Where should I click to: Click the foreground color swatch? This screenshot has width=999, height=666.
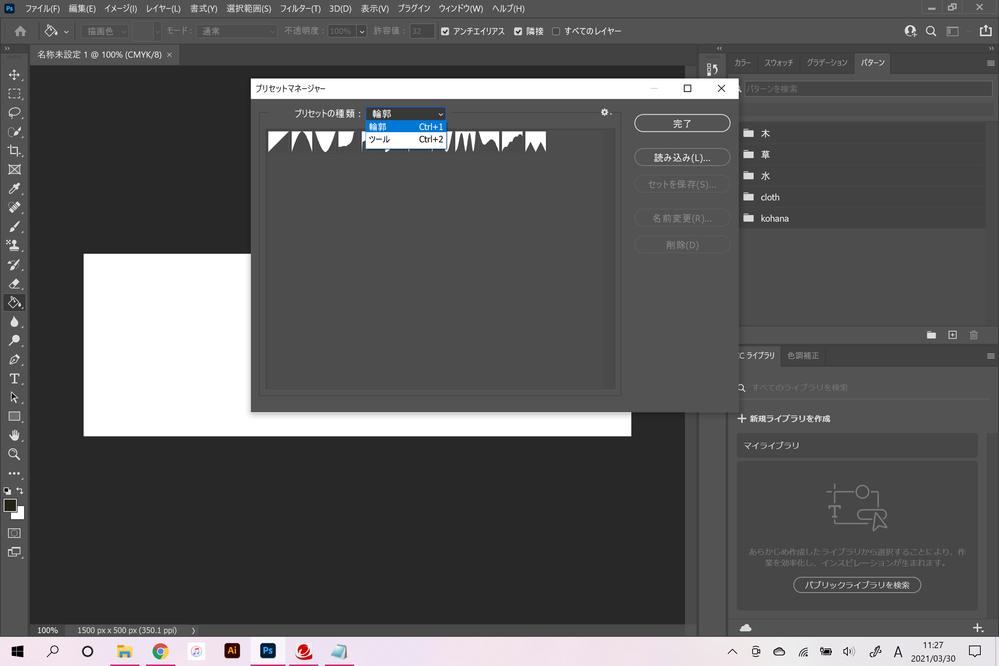point(9,505)
